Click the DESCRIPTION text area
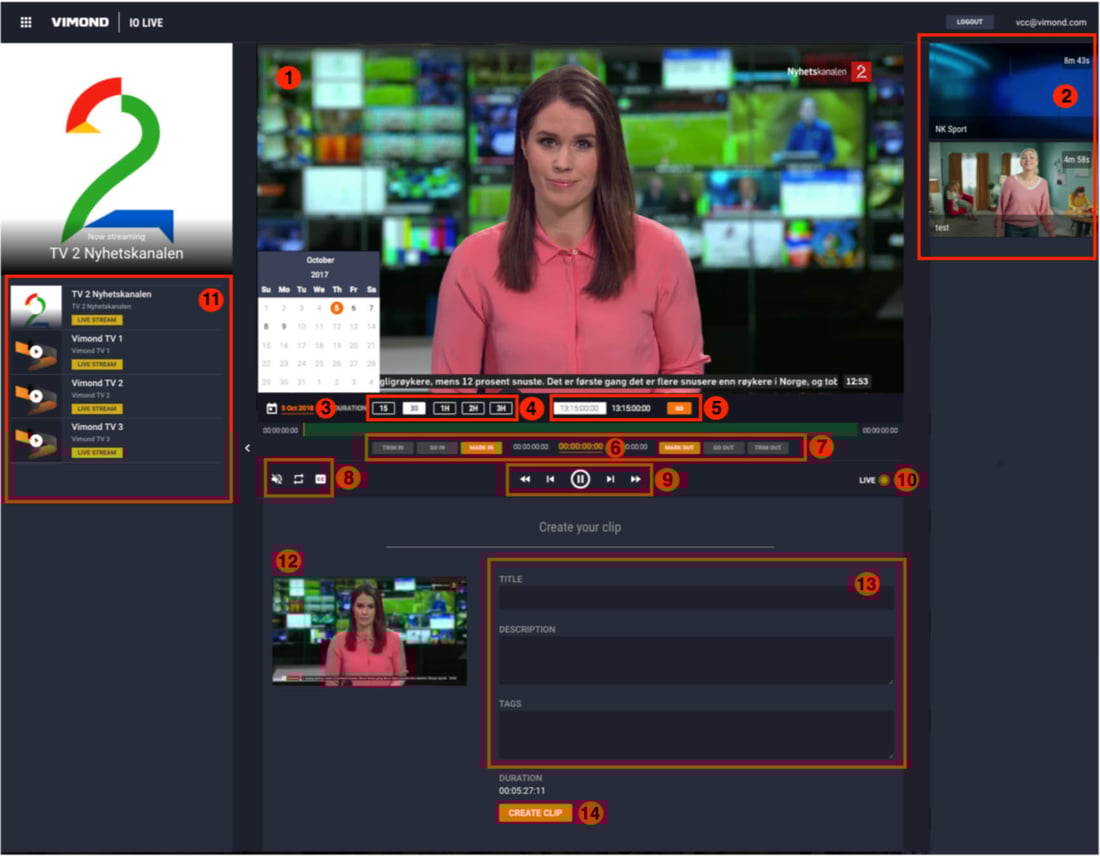This screenshot has height=856, width=1100. coord(696,660)
